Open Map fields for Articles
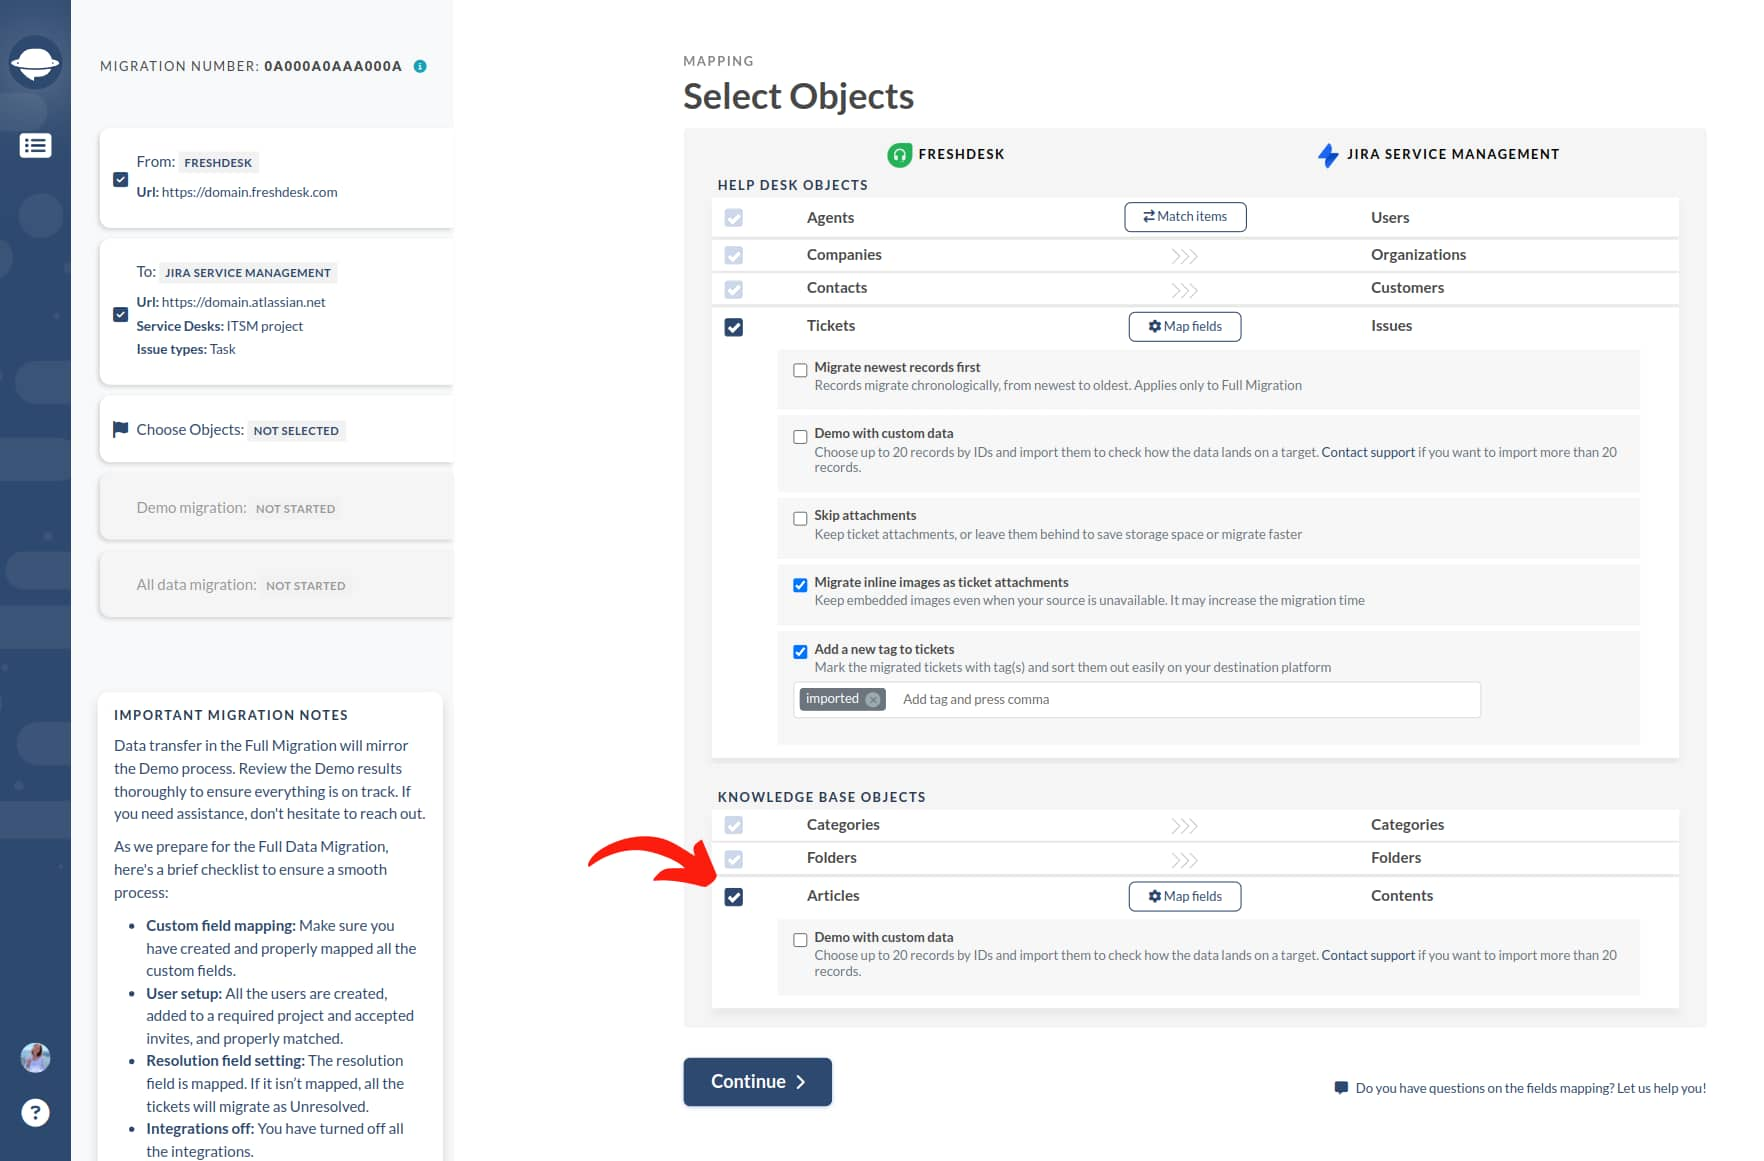 click(1185, 897)
